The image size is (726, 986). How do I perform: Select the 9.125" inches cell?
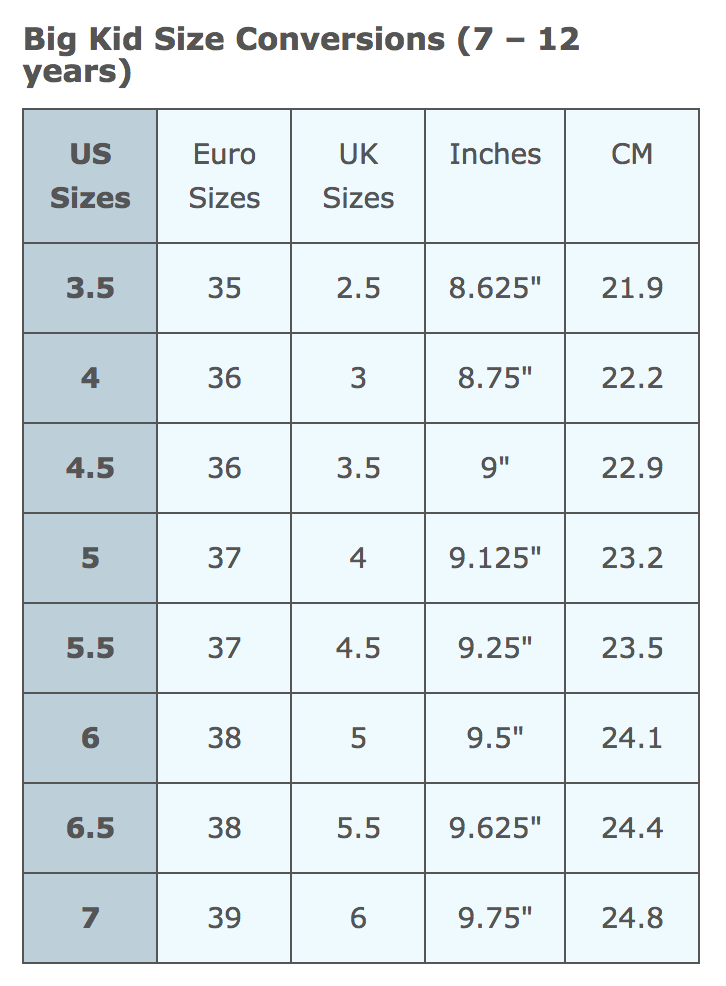pyautogui.click(x=495, y=558)
